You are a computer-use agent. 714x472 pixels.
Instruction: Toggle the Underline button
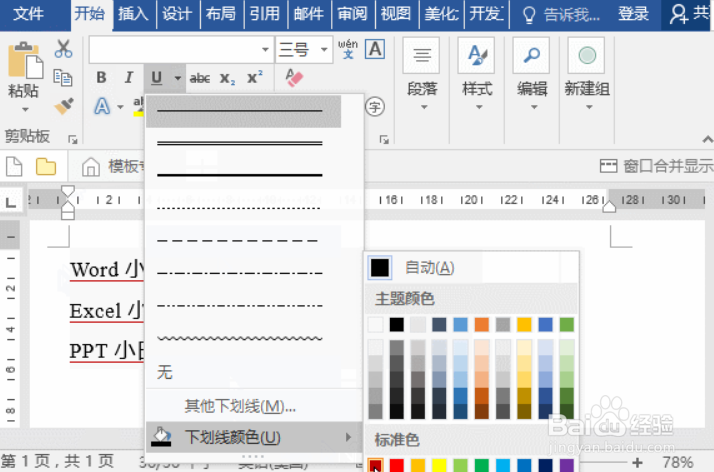pyautogui.click(x=157, y=78)
